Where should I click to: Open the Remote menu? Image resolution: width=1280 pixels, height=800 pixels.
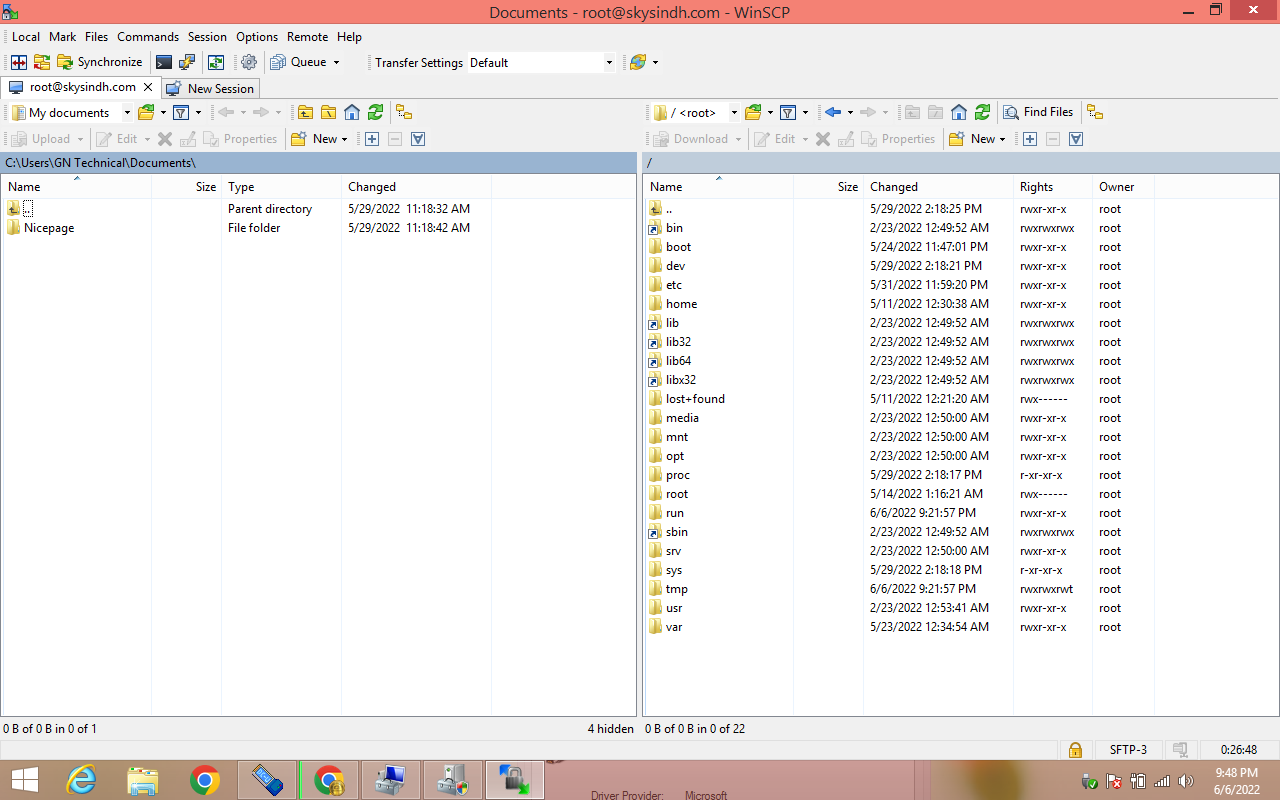click(x=308, y=37)
